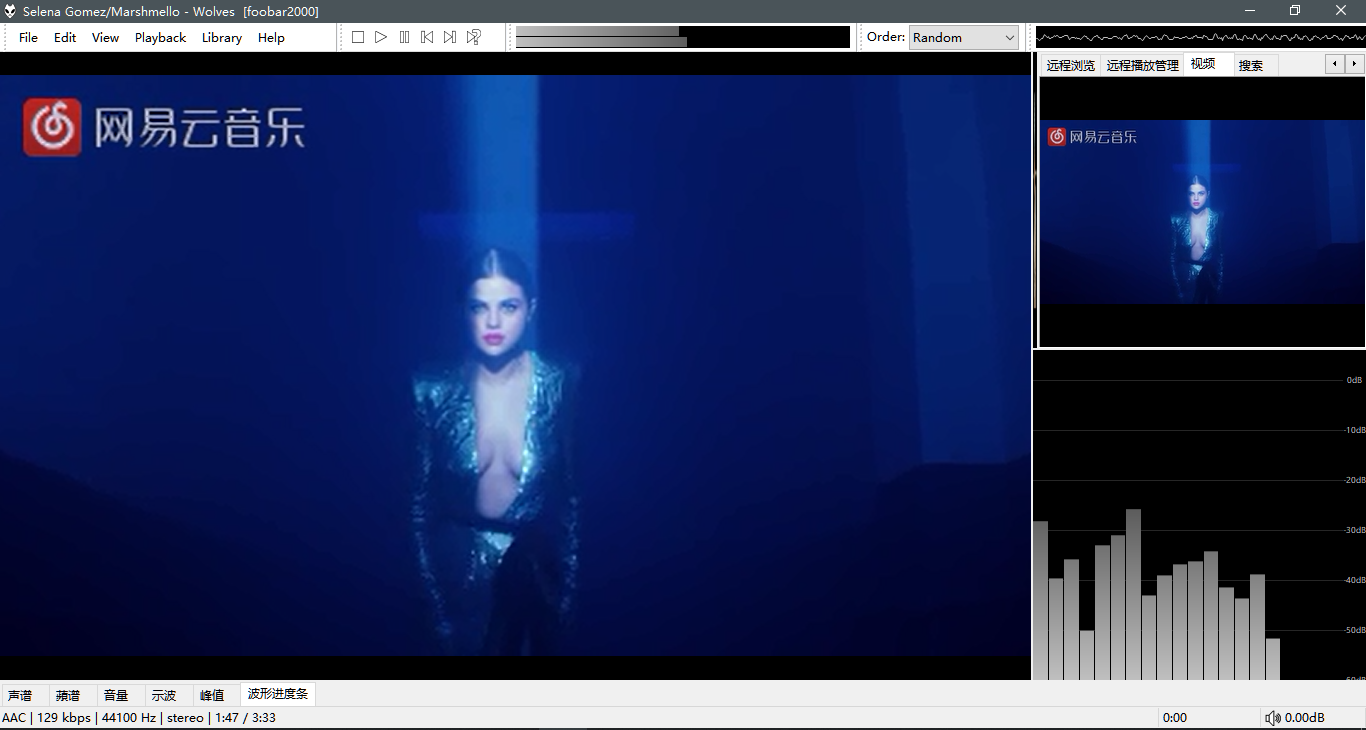Select the 声谱 tab at bottom
1366x730 pixels.
tap(20, 695)
